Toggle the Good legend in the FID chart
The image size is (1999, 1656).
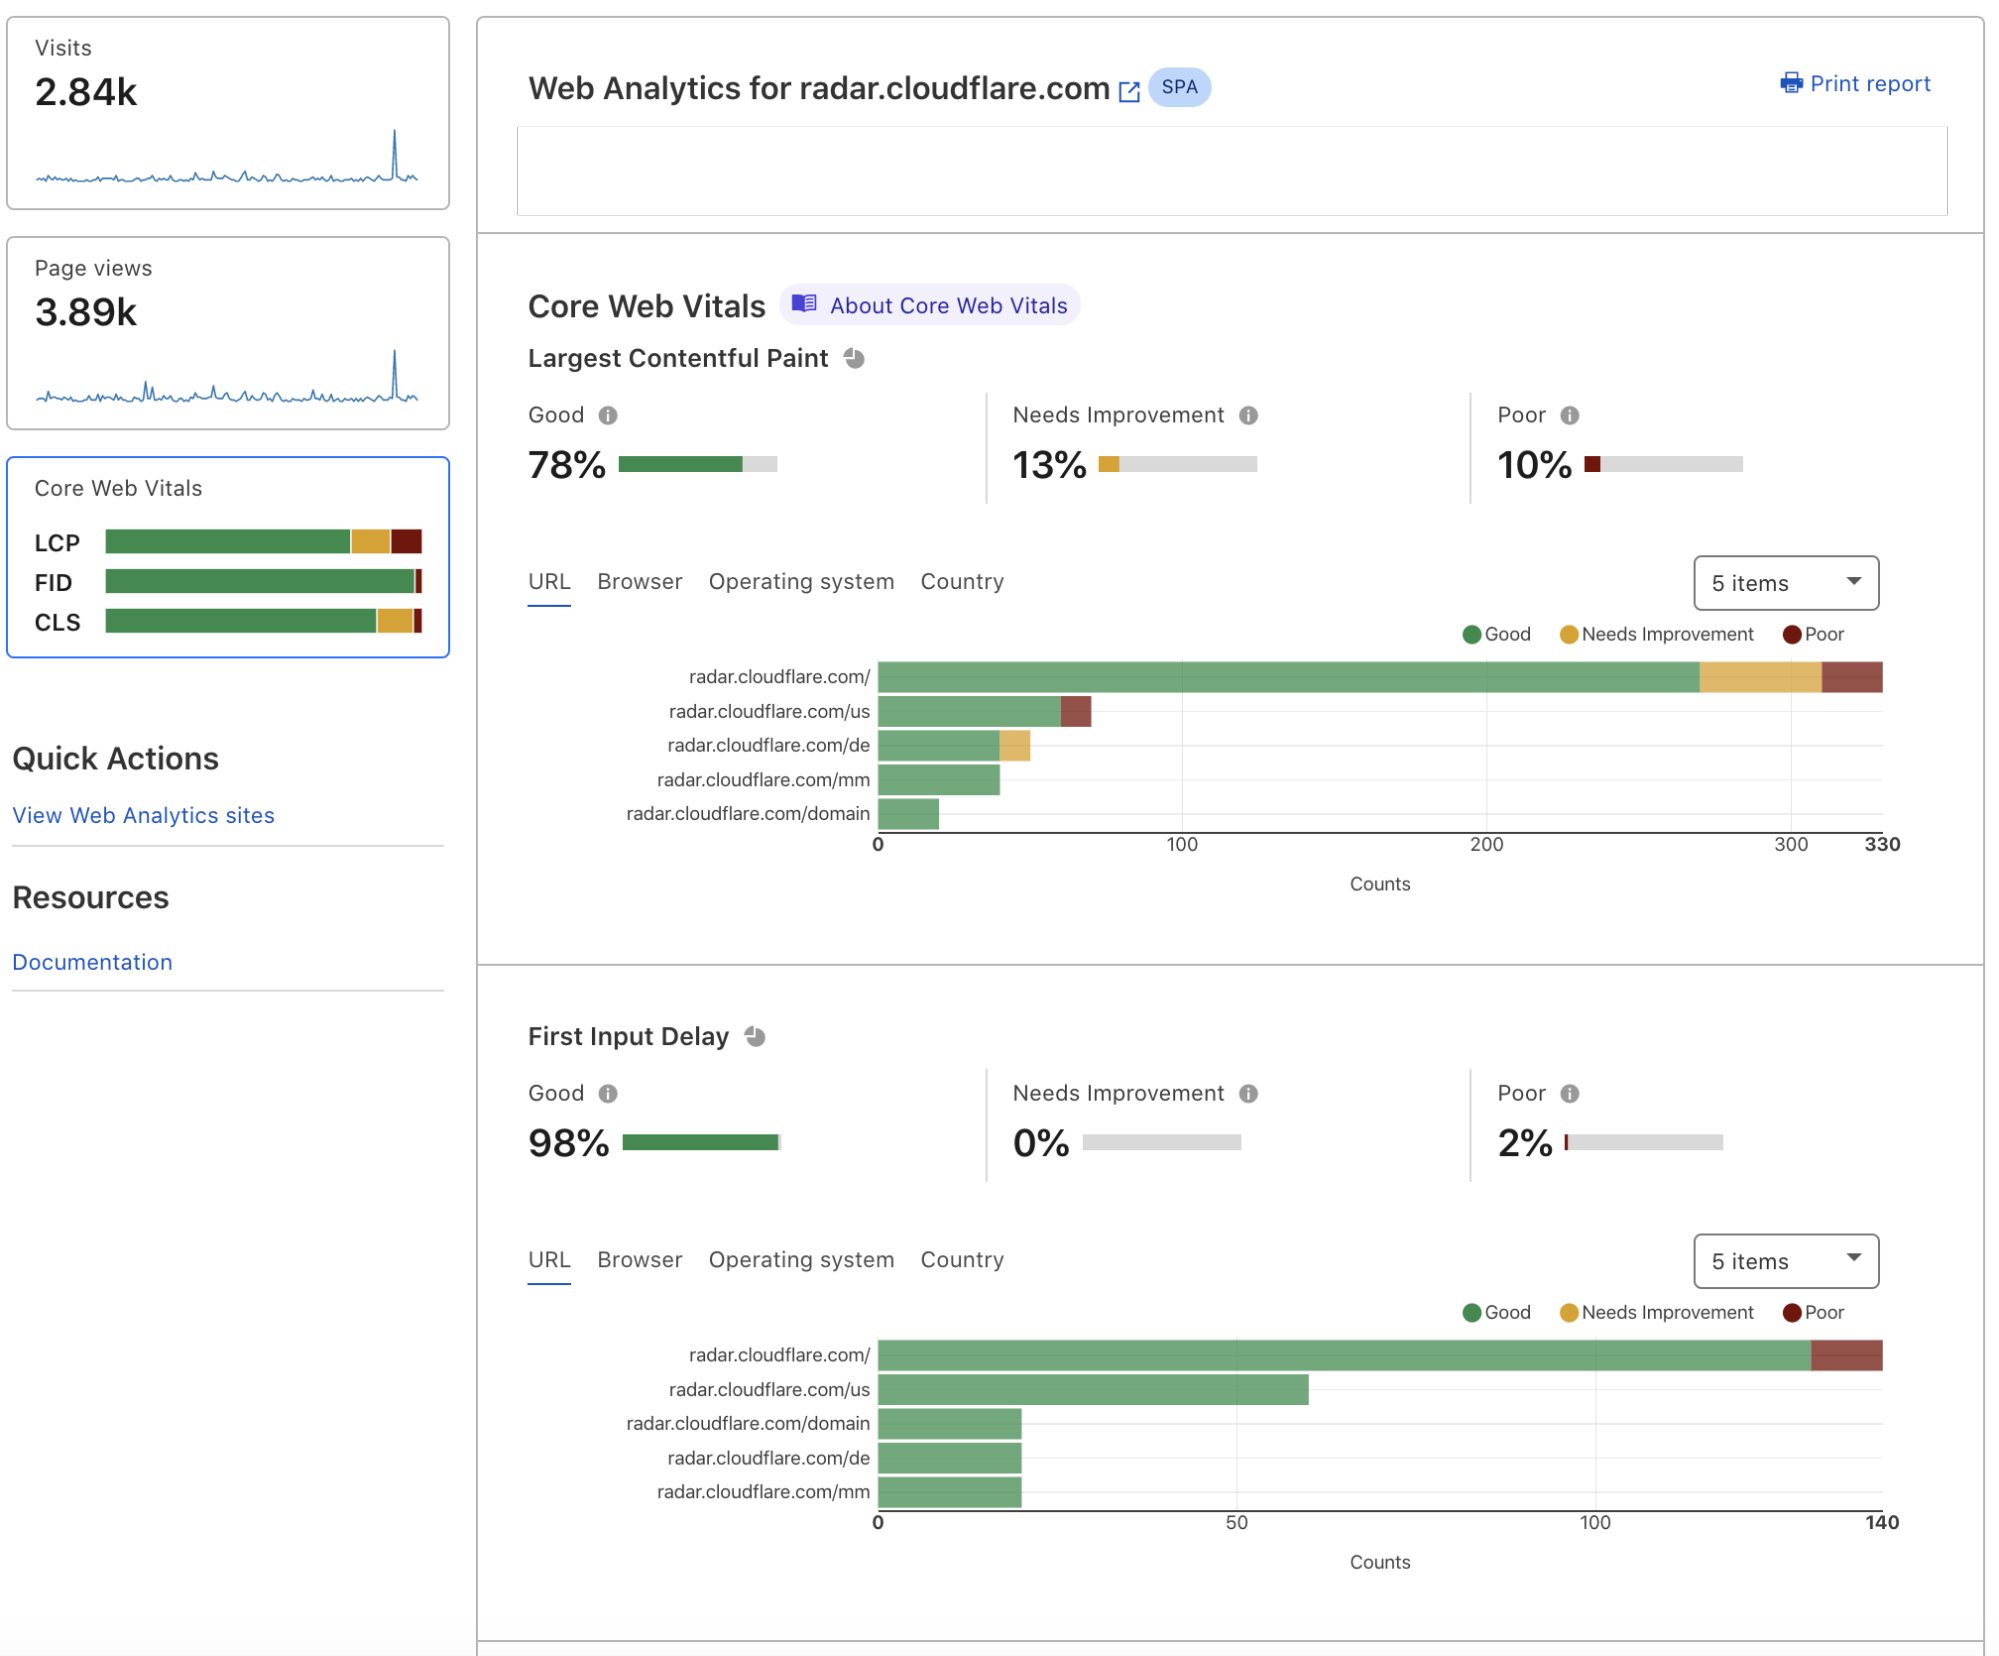[x=1497, y=1313]
